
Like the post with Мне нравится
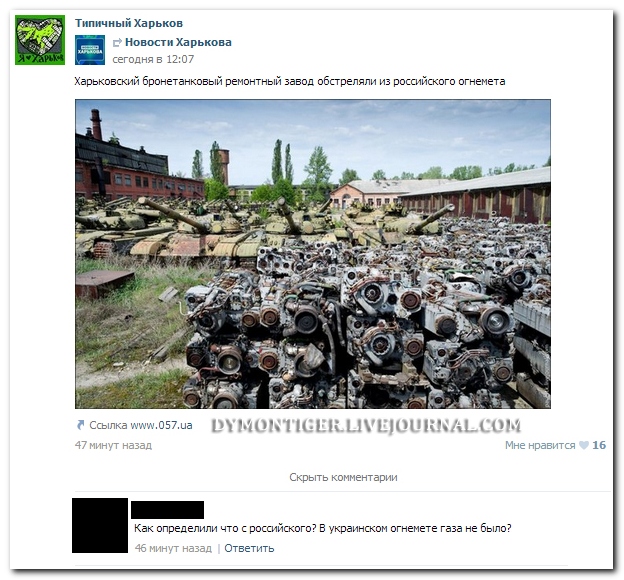pos(540,445)
